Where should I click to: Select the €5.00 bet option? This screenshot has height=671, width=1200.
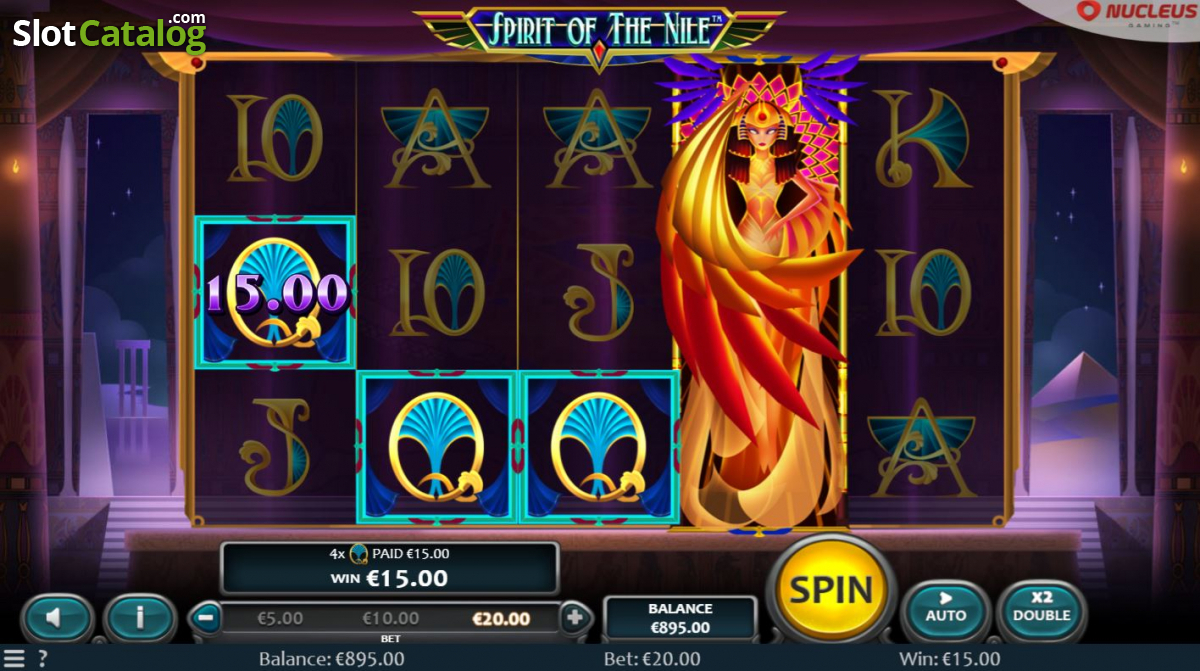[280, 619]
